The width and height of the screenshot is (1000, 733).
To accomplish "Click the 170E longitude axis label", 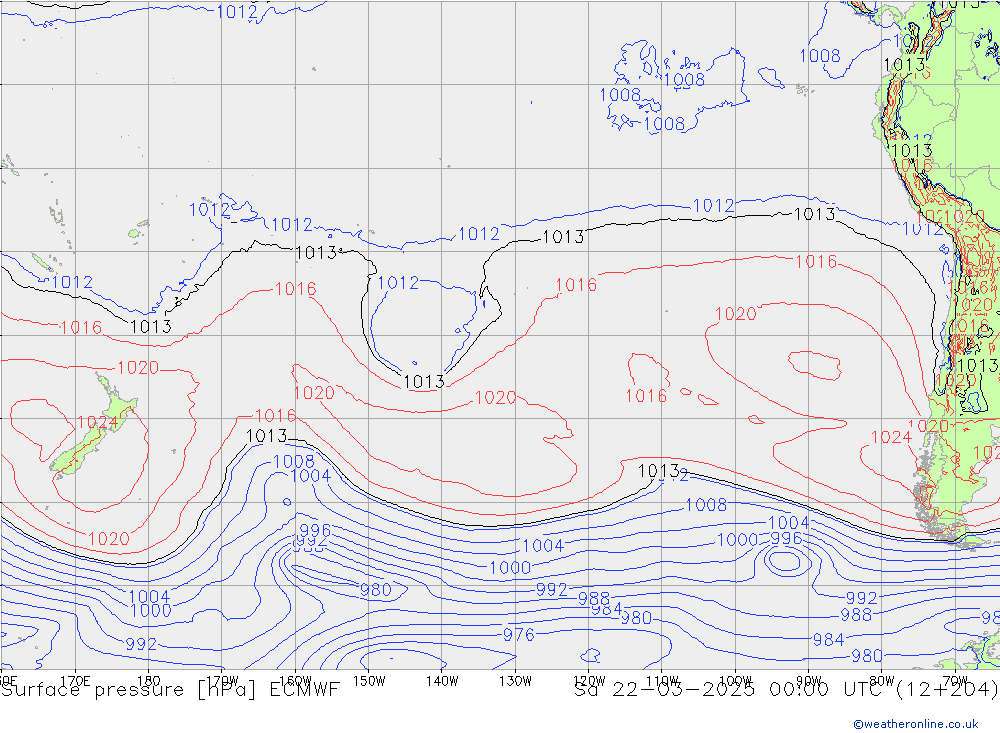I will click(x=75, y=681).
